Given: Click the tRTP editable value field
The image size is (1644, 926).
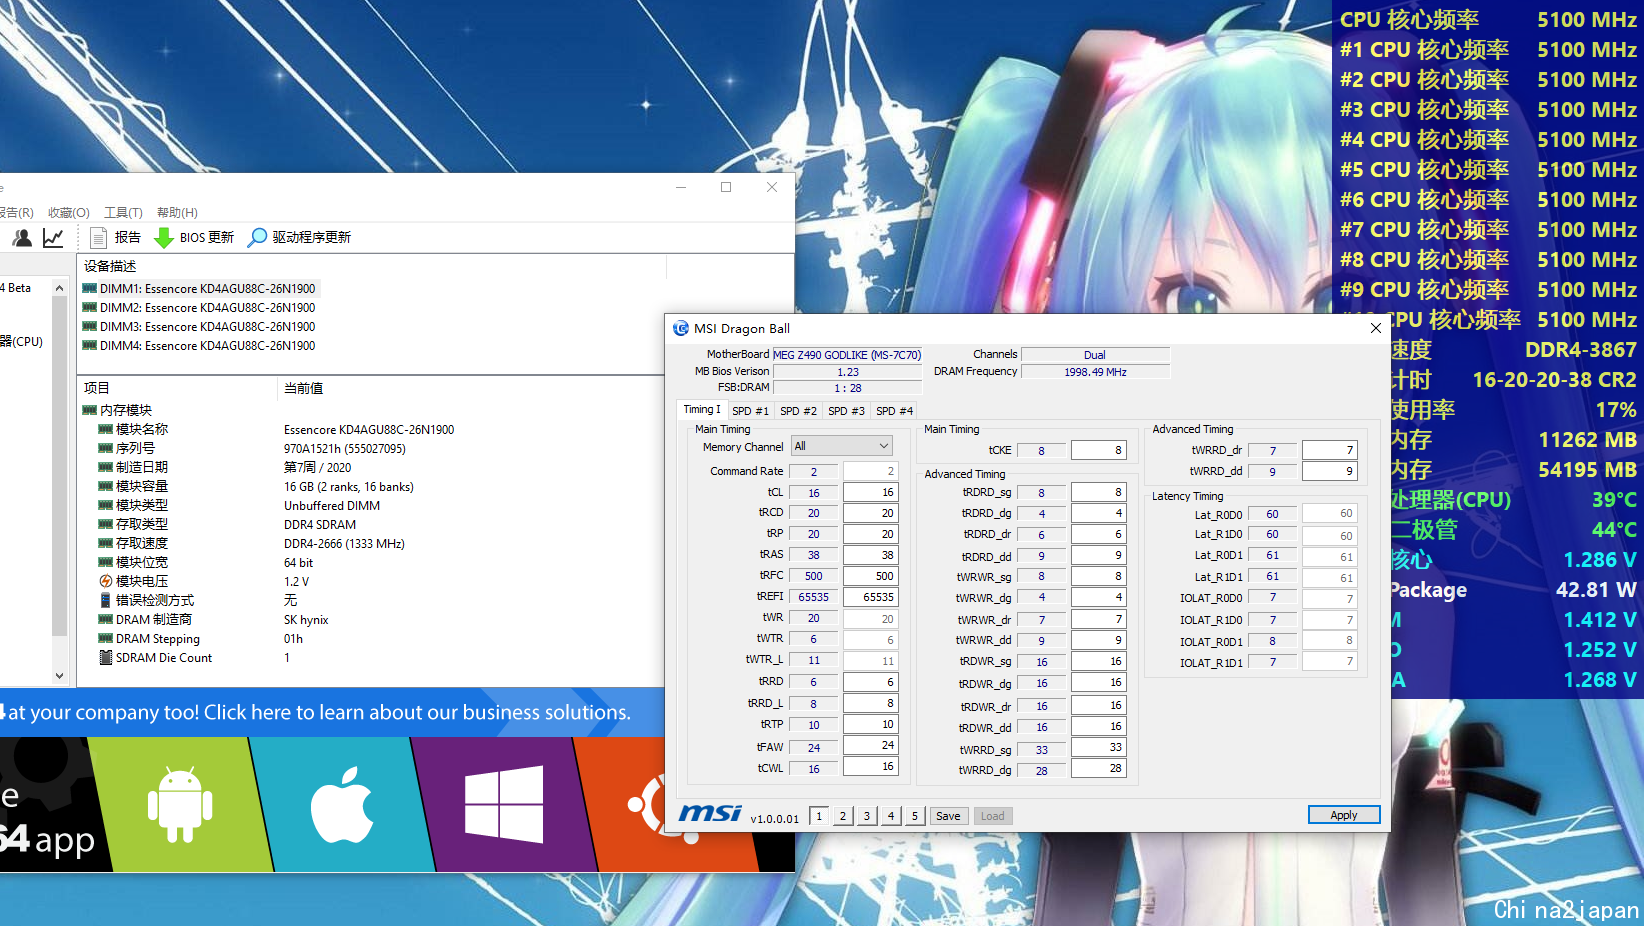Looking at the screenshot, I should tap(870, 724).
